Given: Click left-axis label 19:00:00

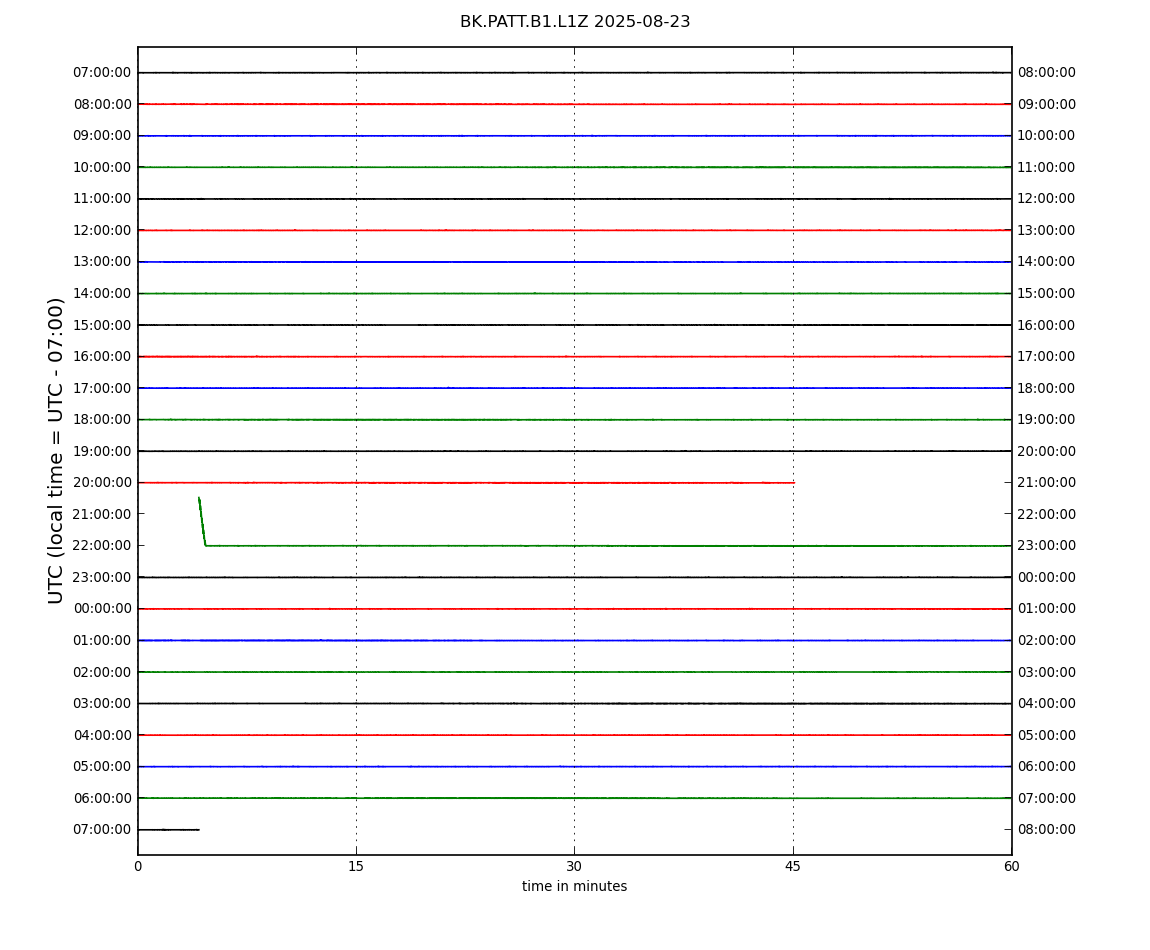Looking at the screenshot, I should (102, 451).
